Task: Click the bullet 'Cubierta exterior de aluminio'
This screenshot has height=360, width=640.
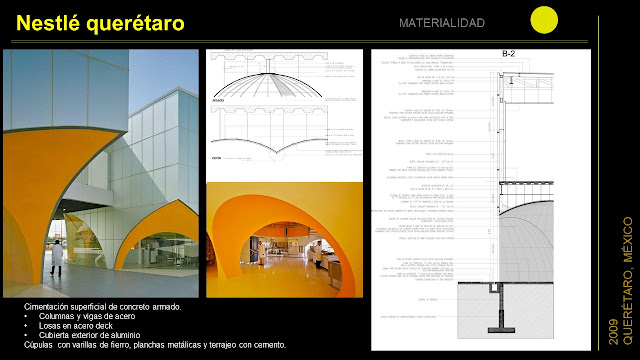Action: tap(89, 335)
